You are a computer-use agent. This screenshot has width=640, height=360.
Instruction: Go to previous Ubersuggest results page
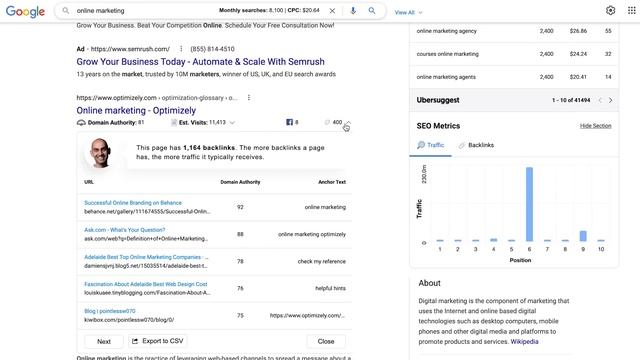pos(600,100)
